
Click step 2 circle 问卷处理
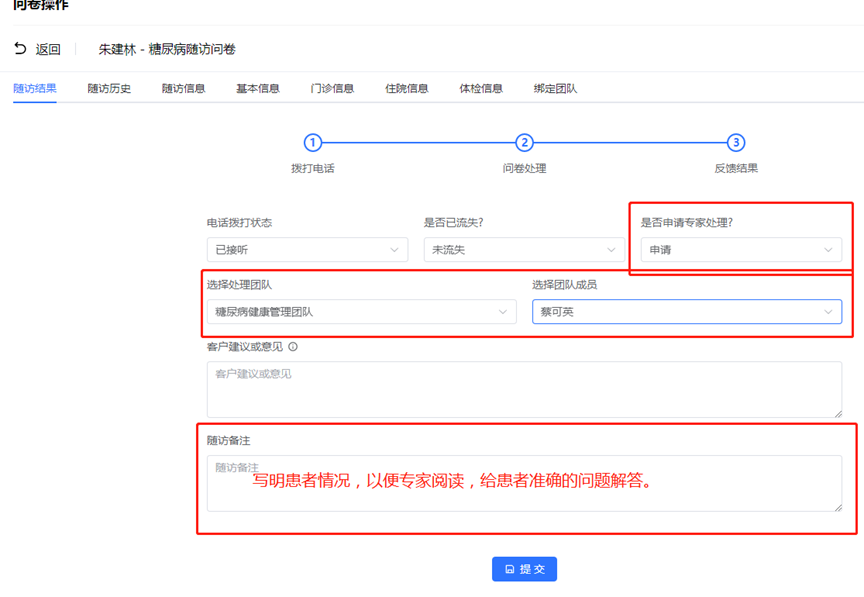tap(524, 143)
